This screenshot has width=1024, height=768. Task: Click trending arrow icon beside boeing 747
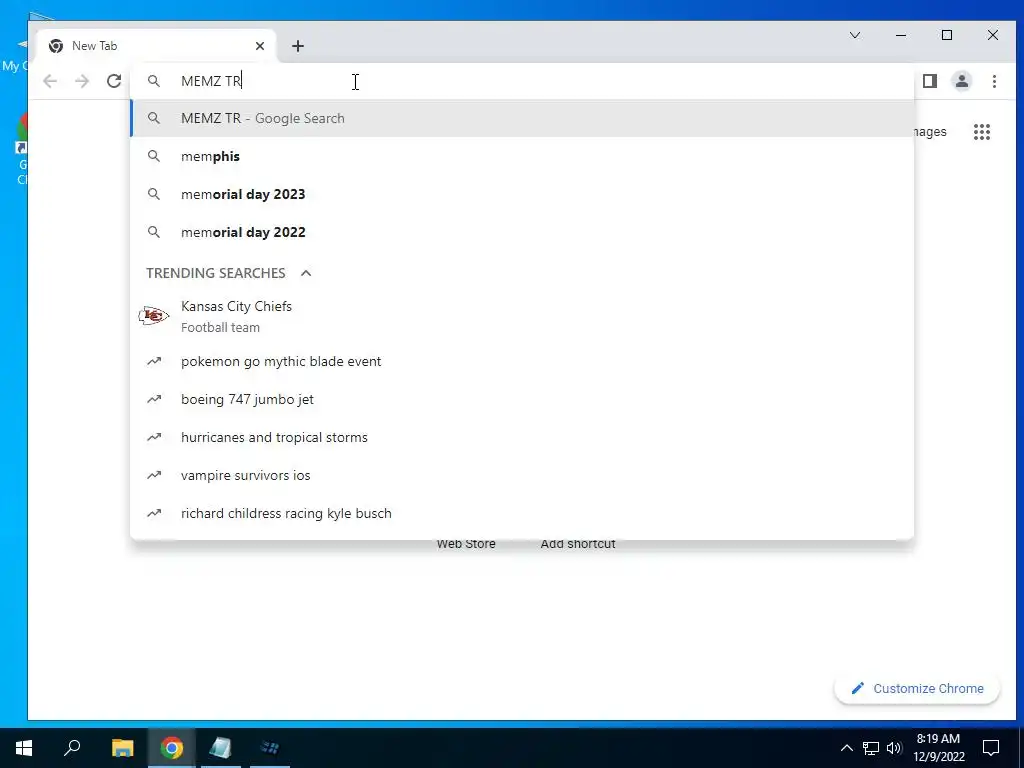click(x=153, y=399)
